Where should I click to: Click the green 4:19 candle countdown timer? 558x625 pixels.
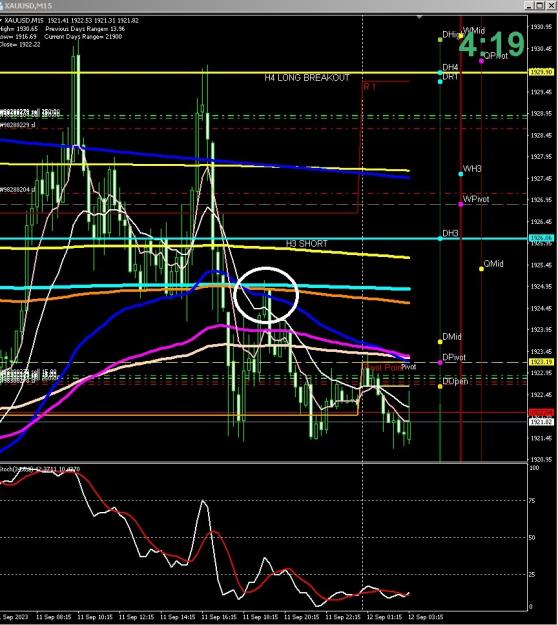point(491,44)
